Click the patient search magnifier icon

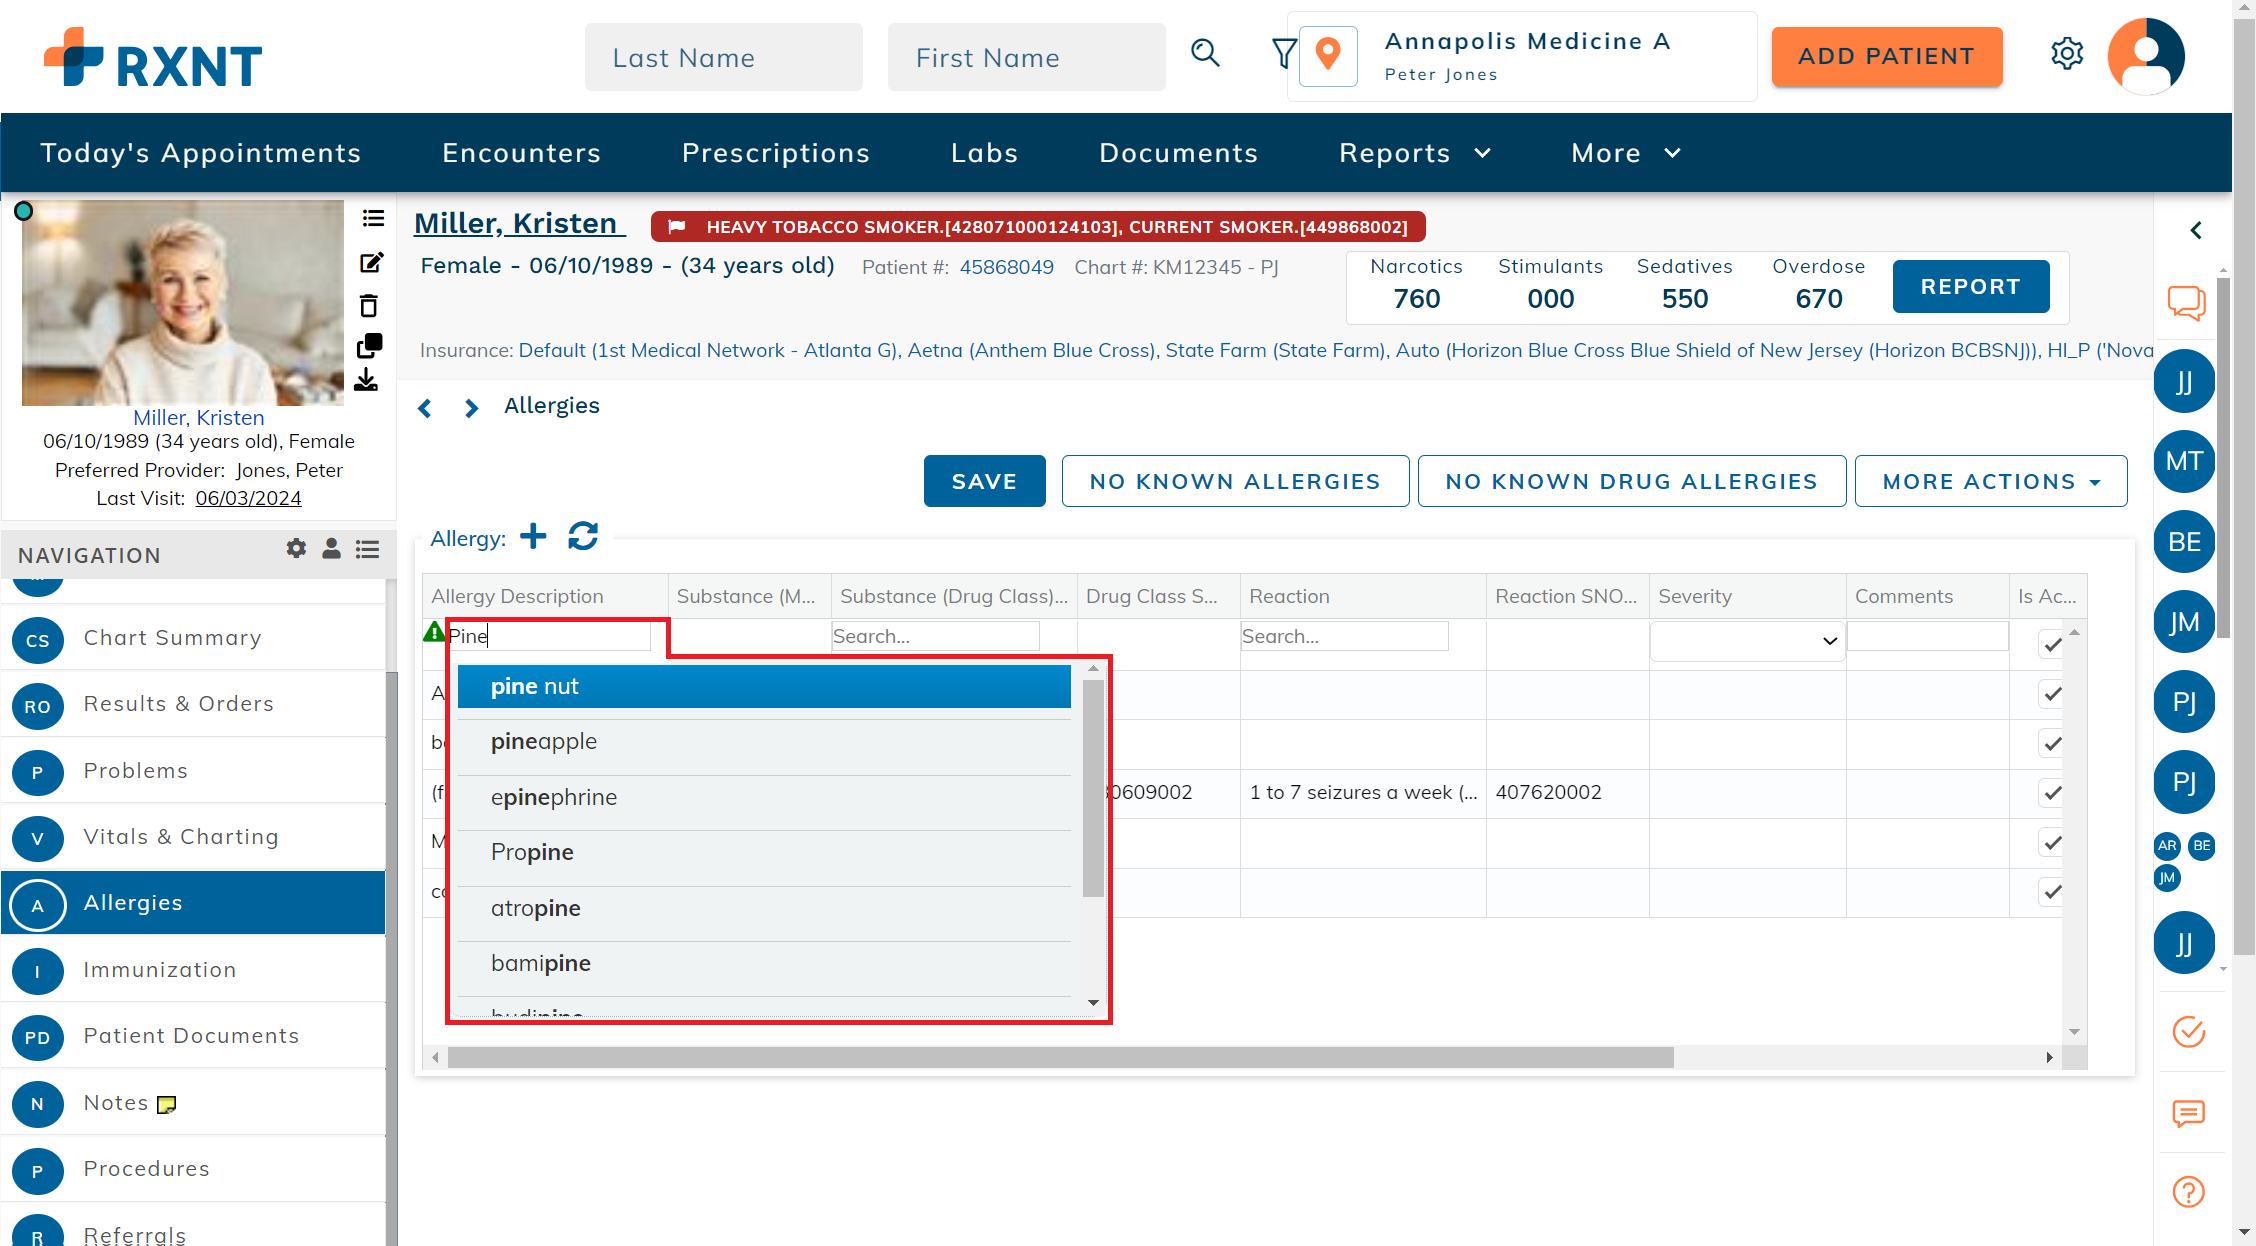point(1205,53)
